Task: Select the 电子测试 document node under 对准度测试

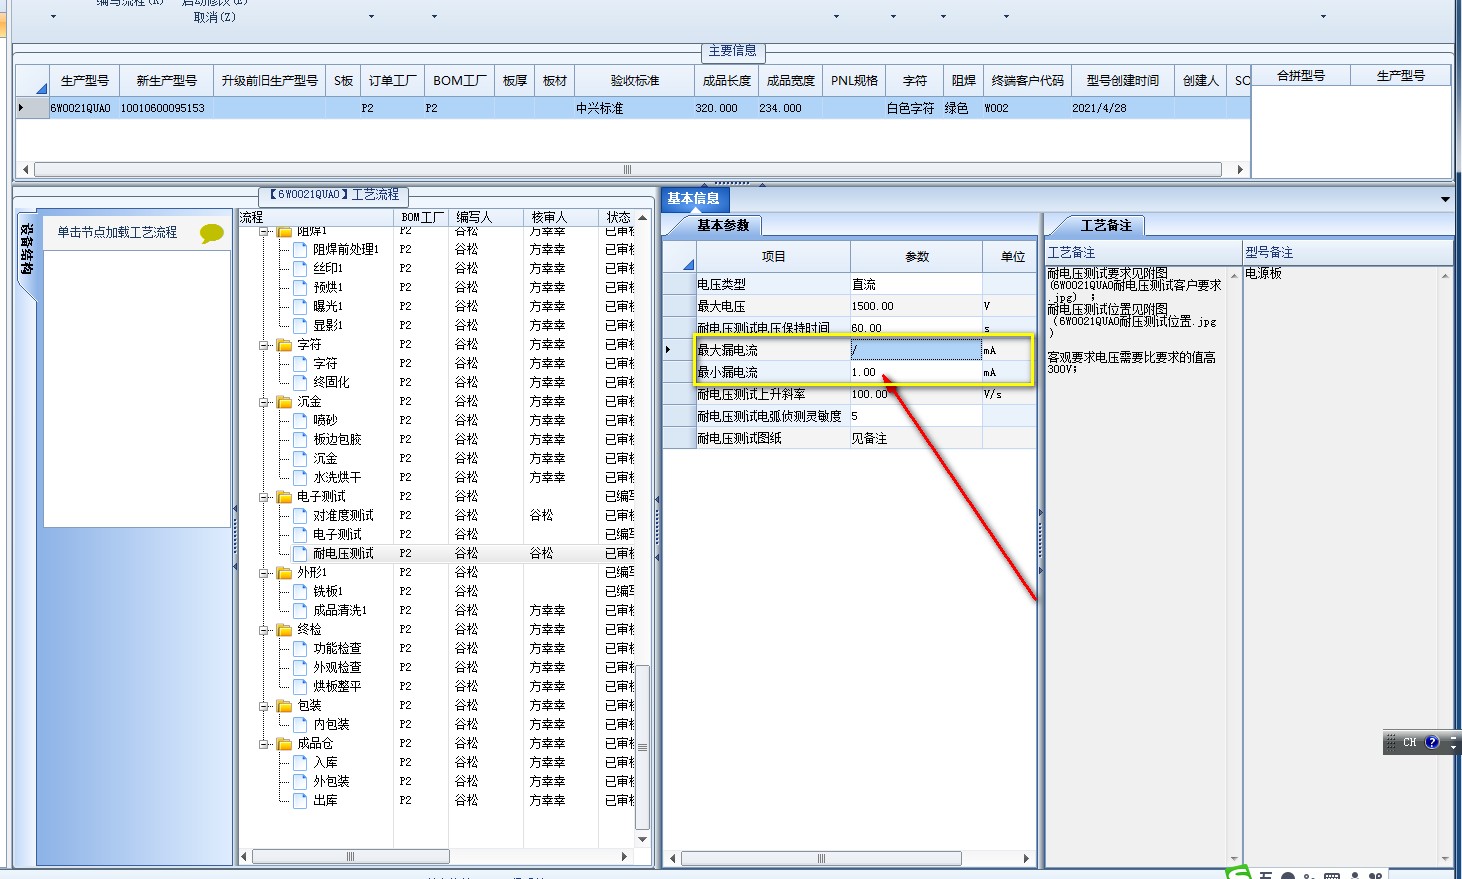Action: (300, 534)
